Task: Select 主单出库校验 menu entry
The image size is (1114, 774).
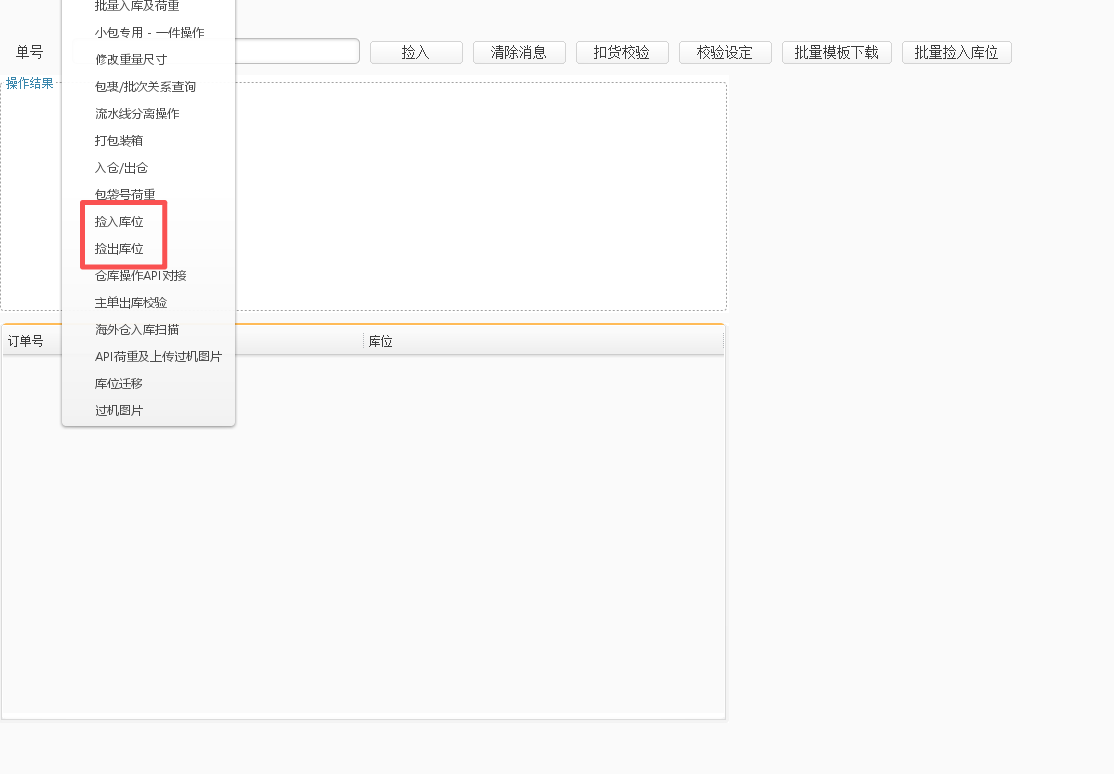Action: 131,303
